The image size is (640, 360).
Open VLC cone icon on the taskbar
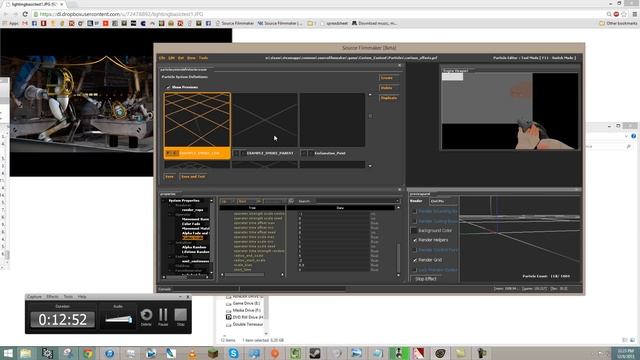click(192, 353)
